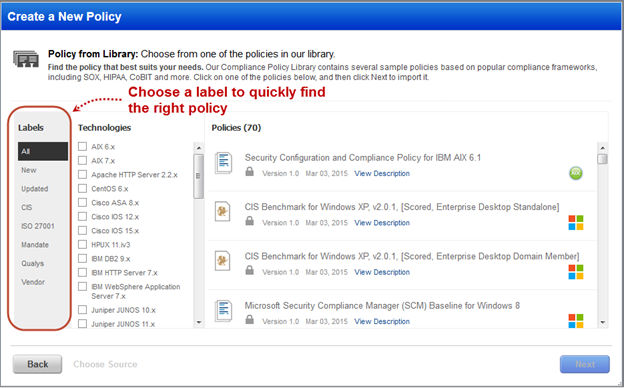624x388 pixels.
Task: Click the lock icon under Enterprise Desktop Domain Member policy
Action: (x=250, y=270)
